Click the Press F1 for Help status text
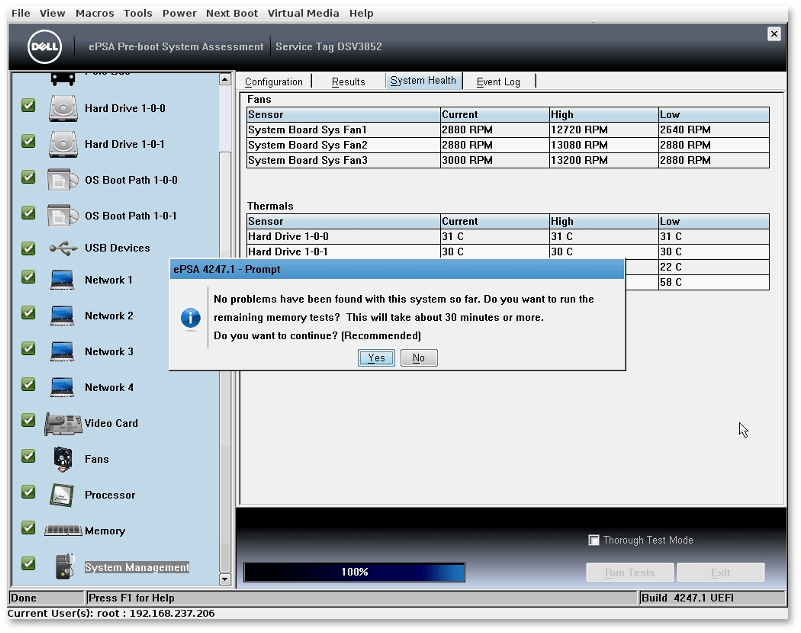This screenshot has width=801, height=633. click(131, 598)
